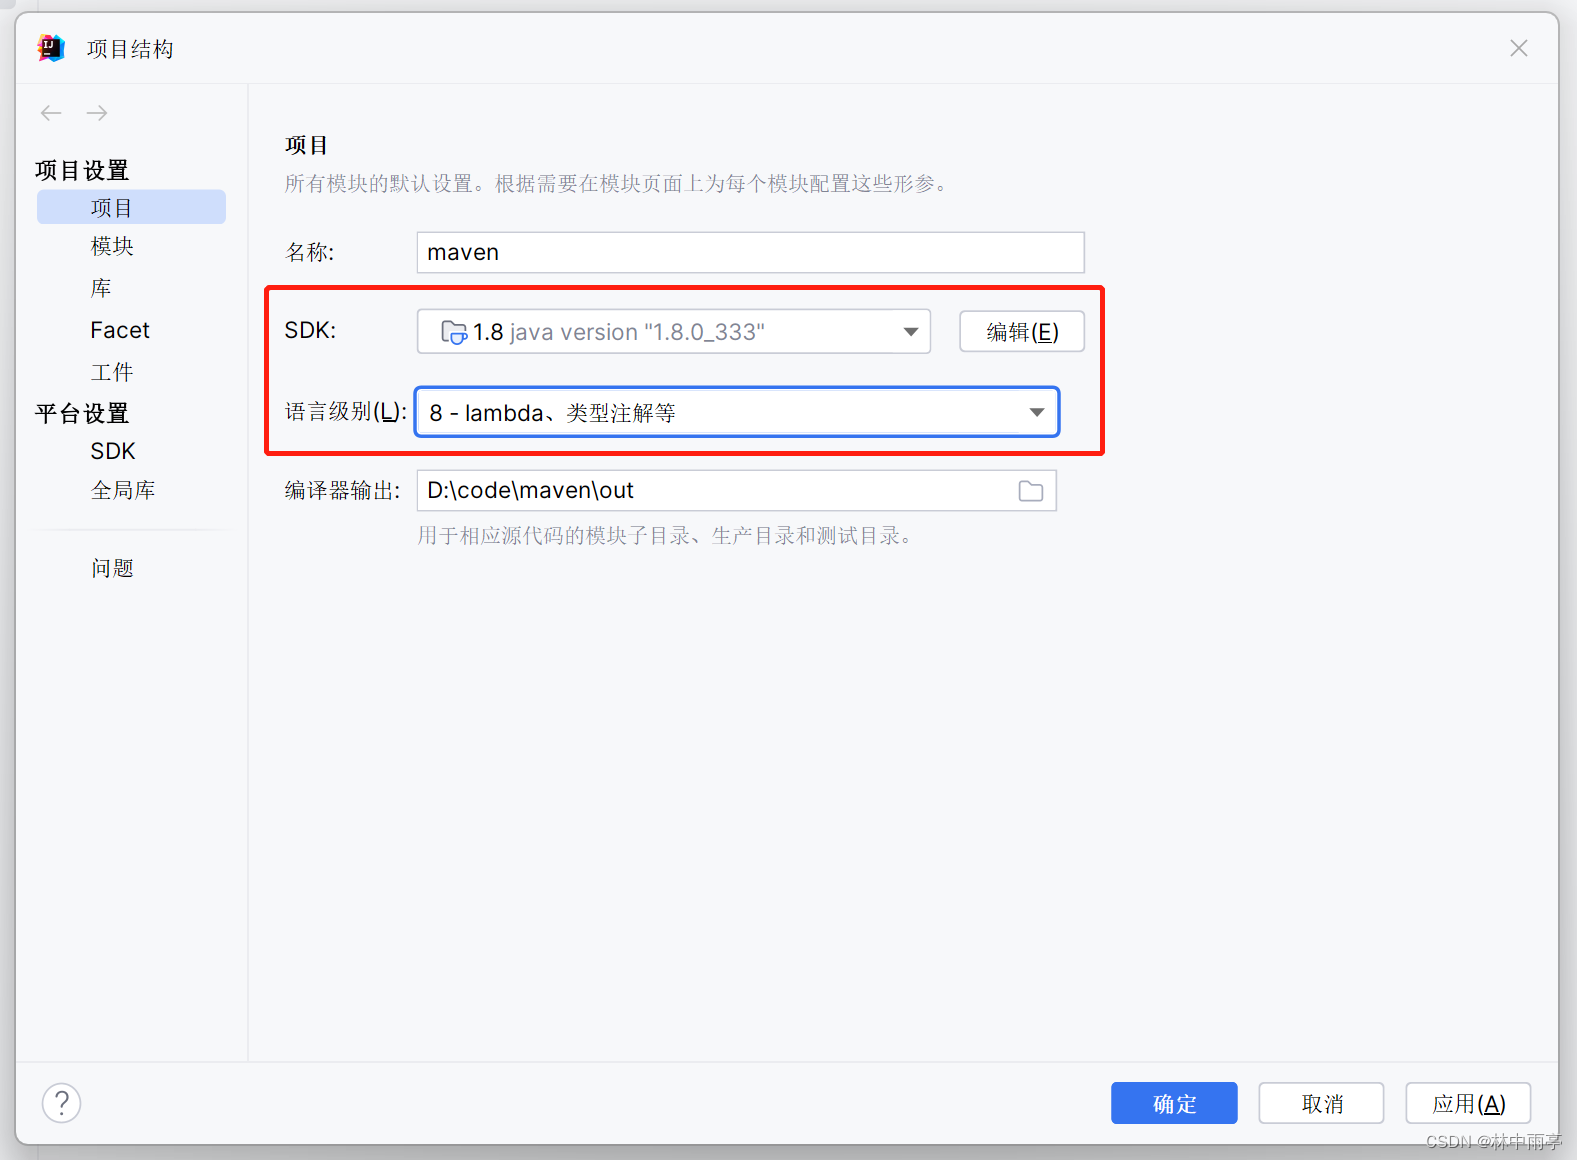Screen dimensions: 1577x1160
Task: Confirm with the 确定 button
Action: (x=1174, y=1103)
